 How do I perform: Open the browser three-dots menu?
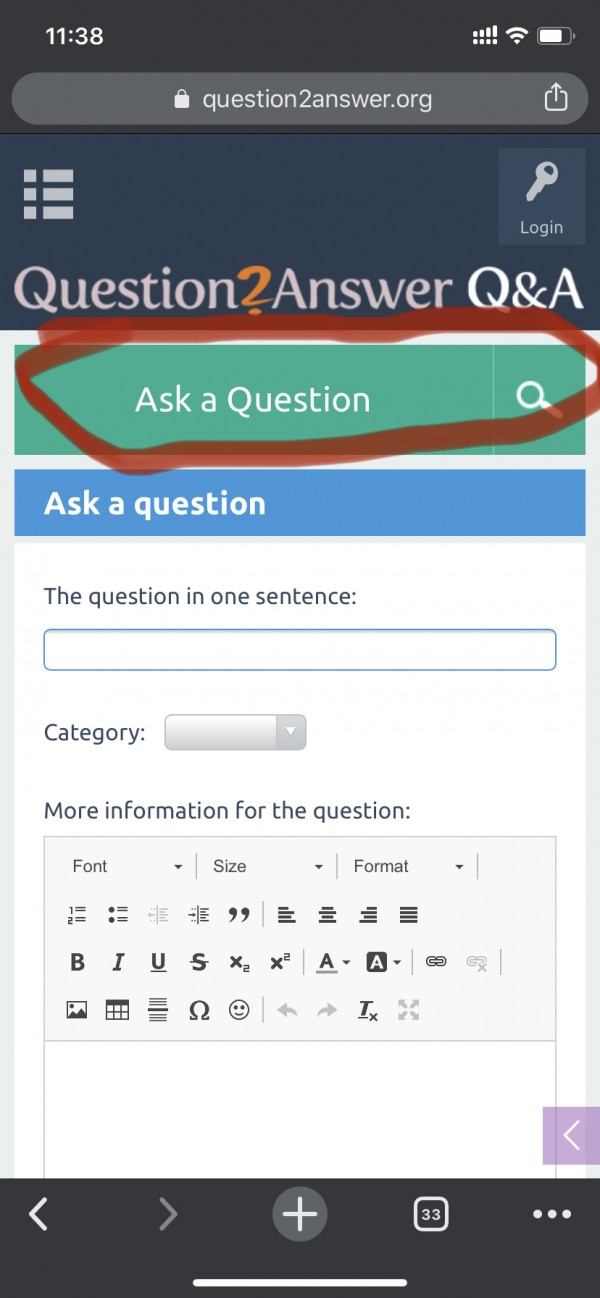(x=552, y=1214)
